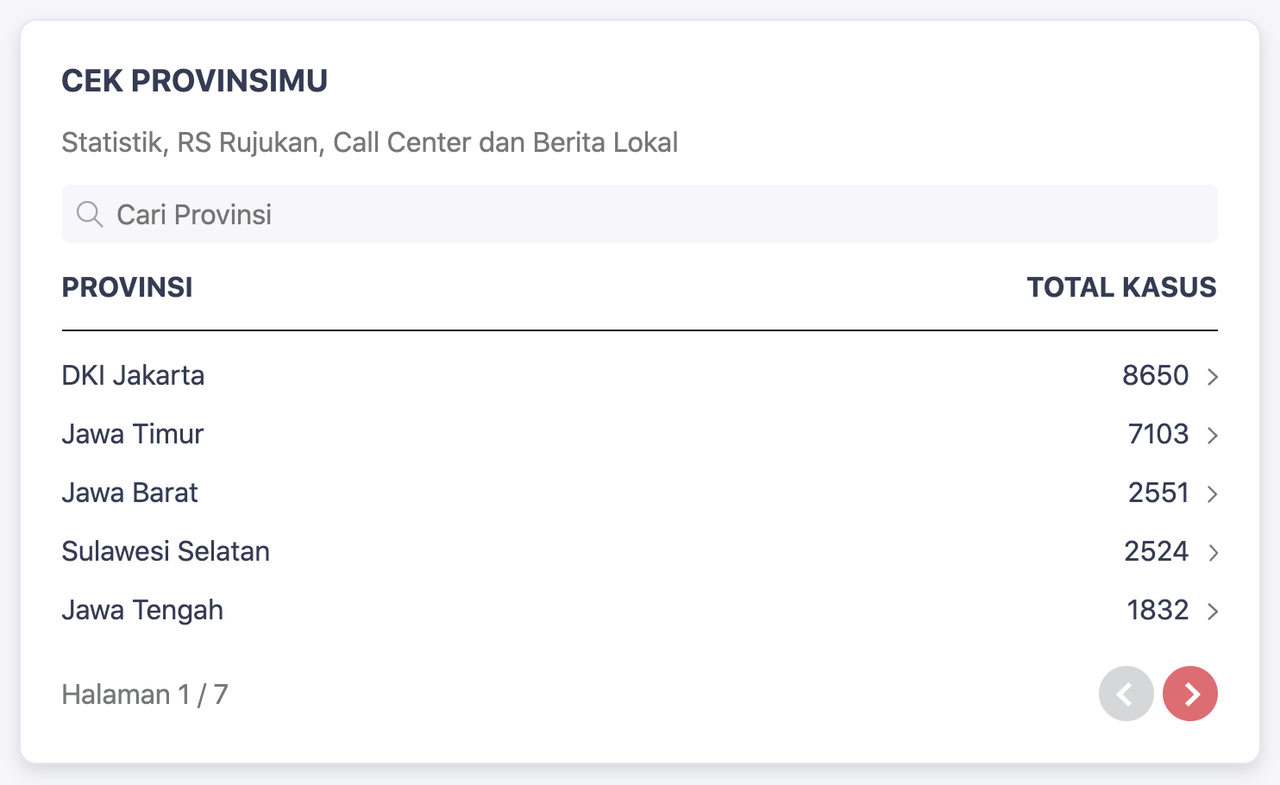Focus the Cari Provinsi search field
This screenshot has width=1280, height=785.
640,214
